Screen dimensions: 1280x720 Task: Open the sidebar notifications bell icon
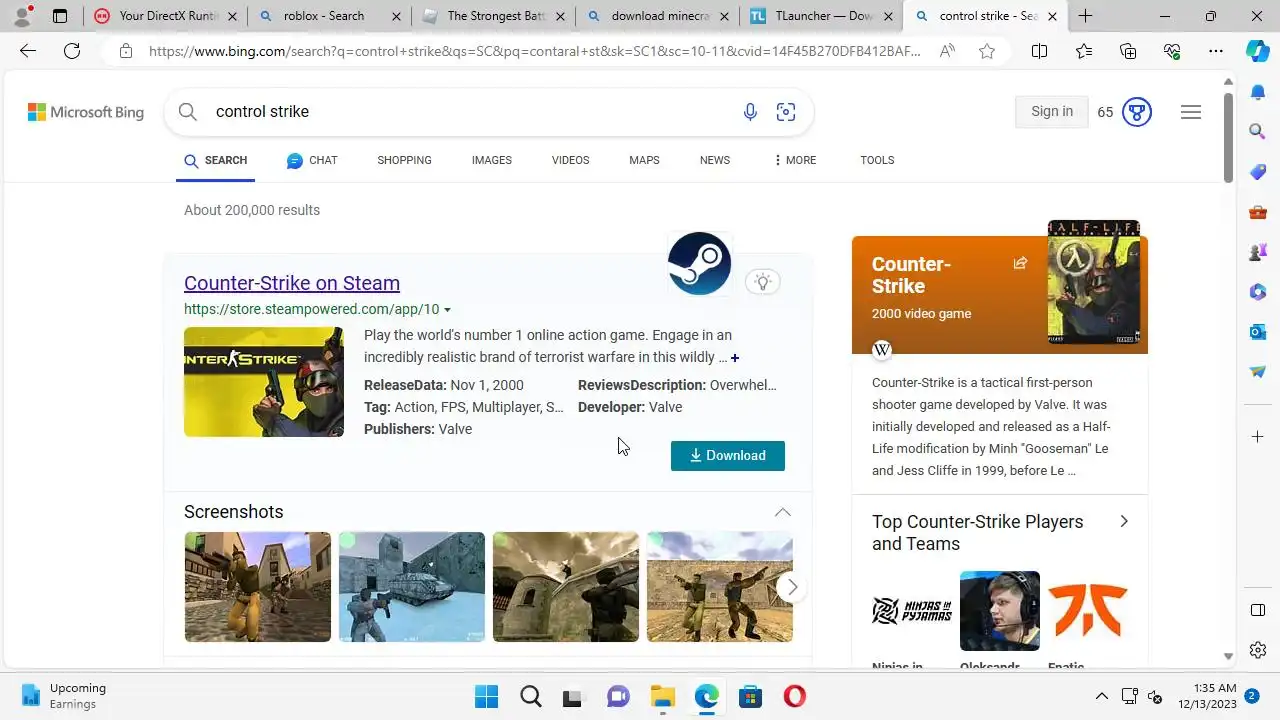click(x=1258, y=92)
